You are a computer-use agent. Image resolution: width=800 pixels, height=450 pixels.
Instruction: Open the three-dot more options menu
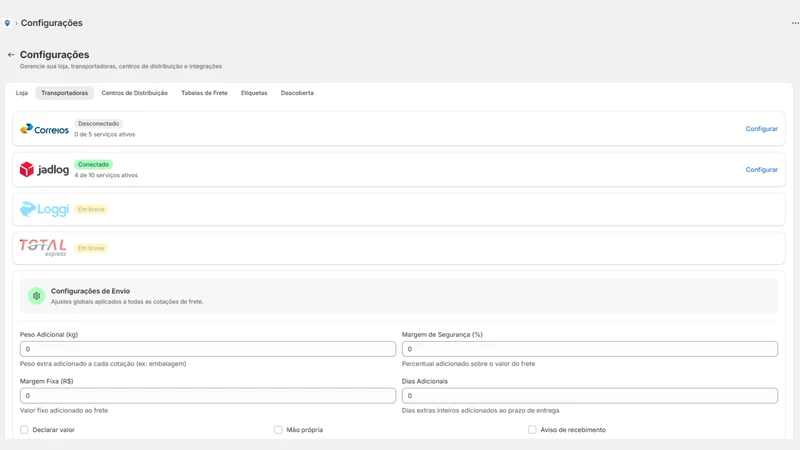(x=795, y=23)
